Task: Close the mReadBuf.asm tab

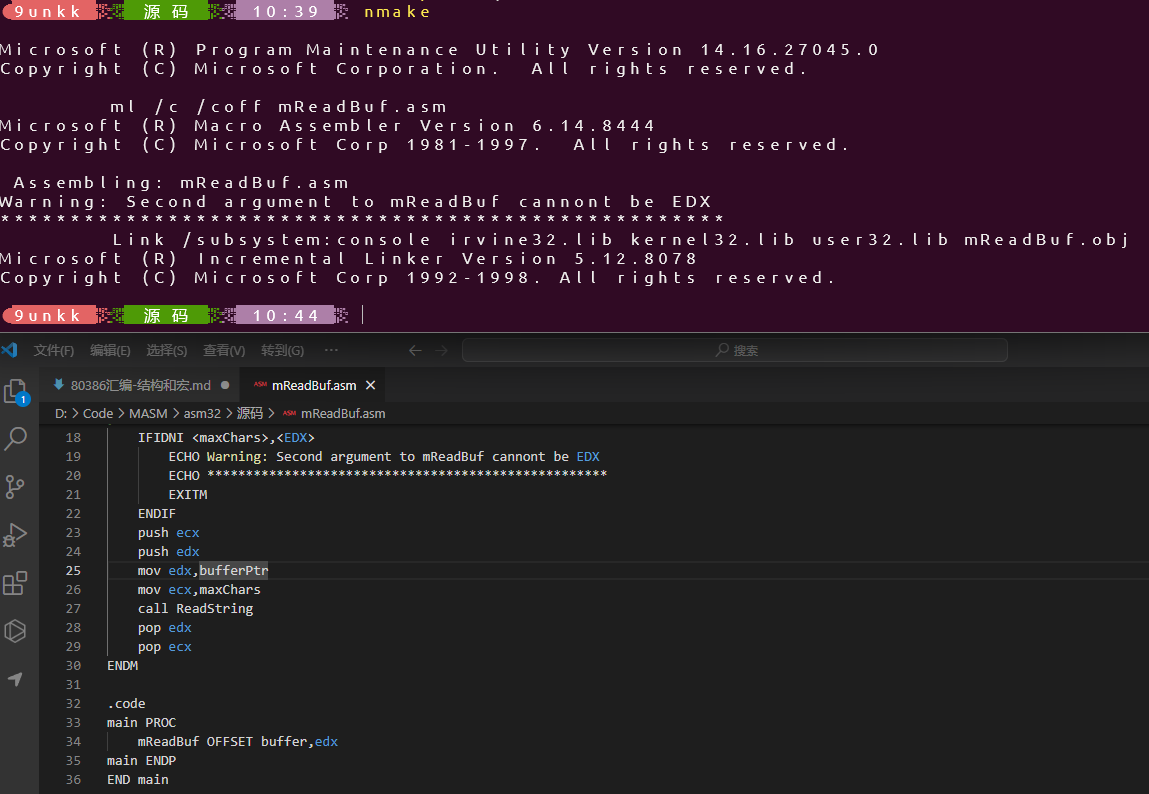Action: coord(370,385)
